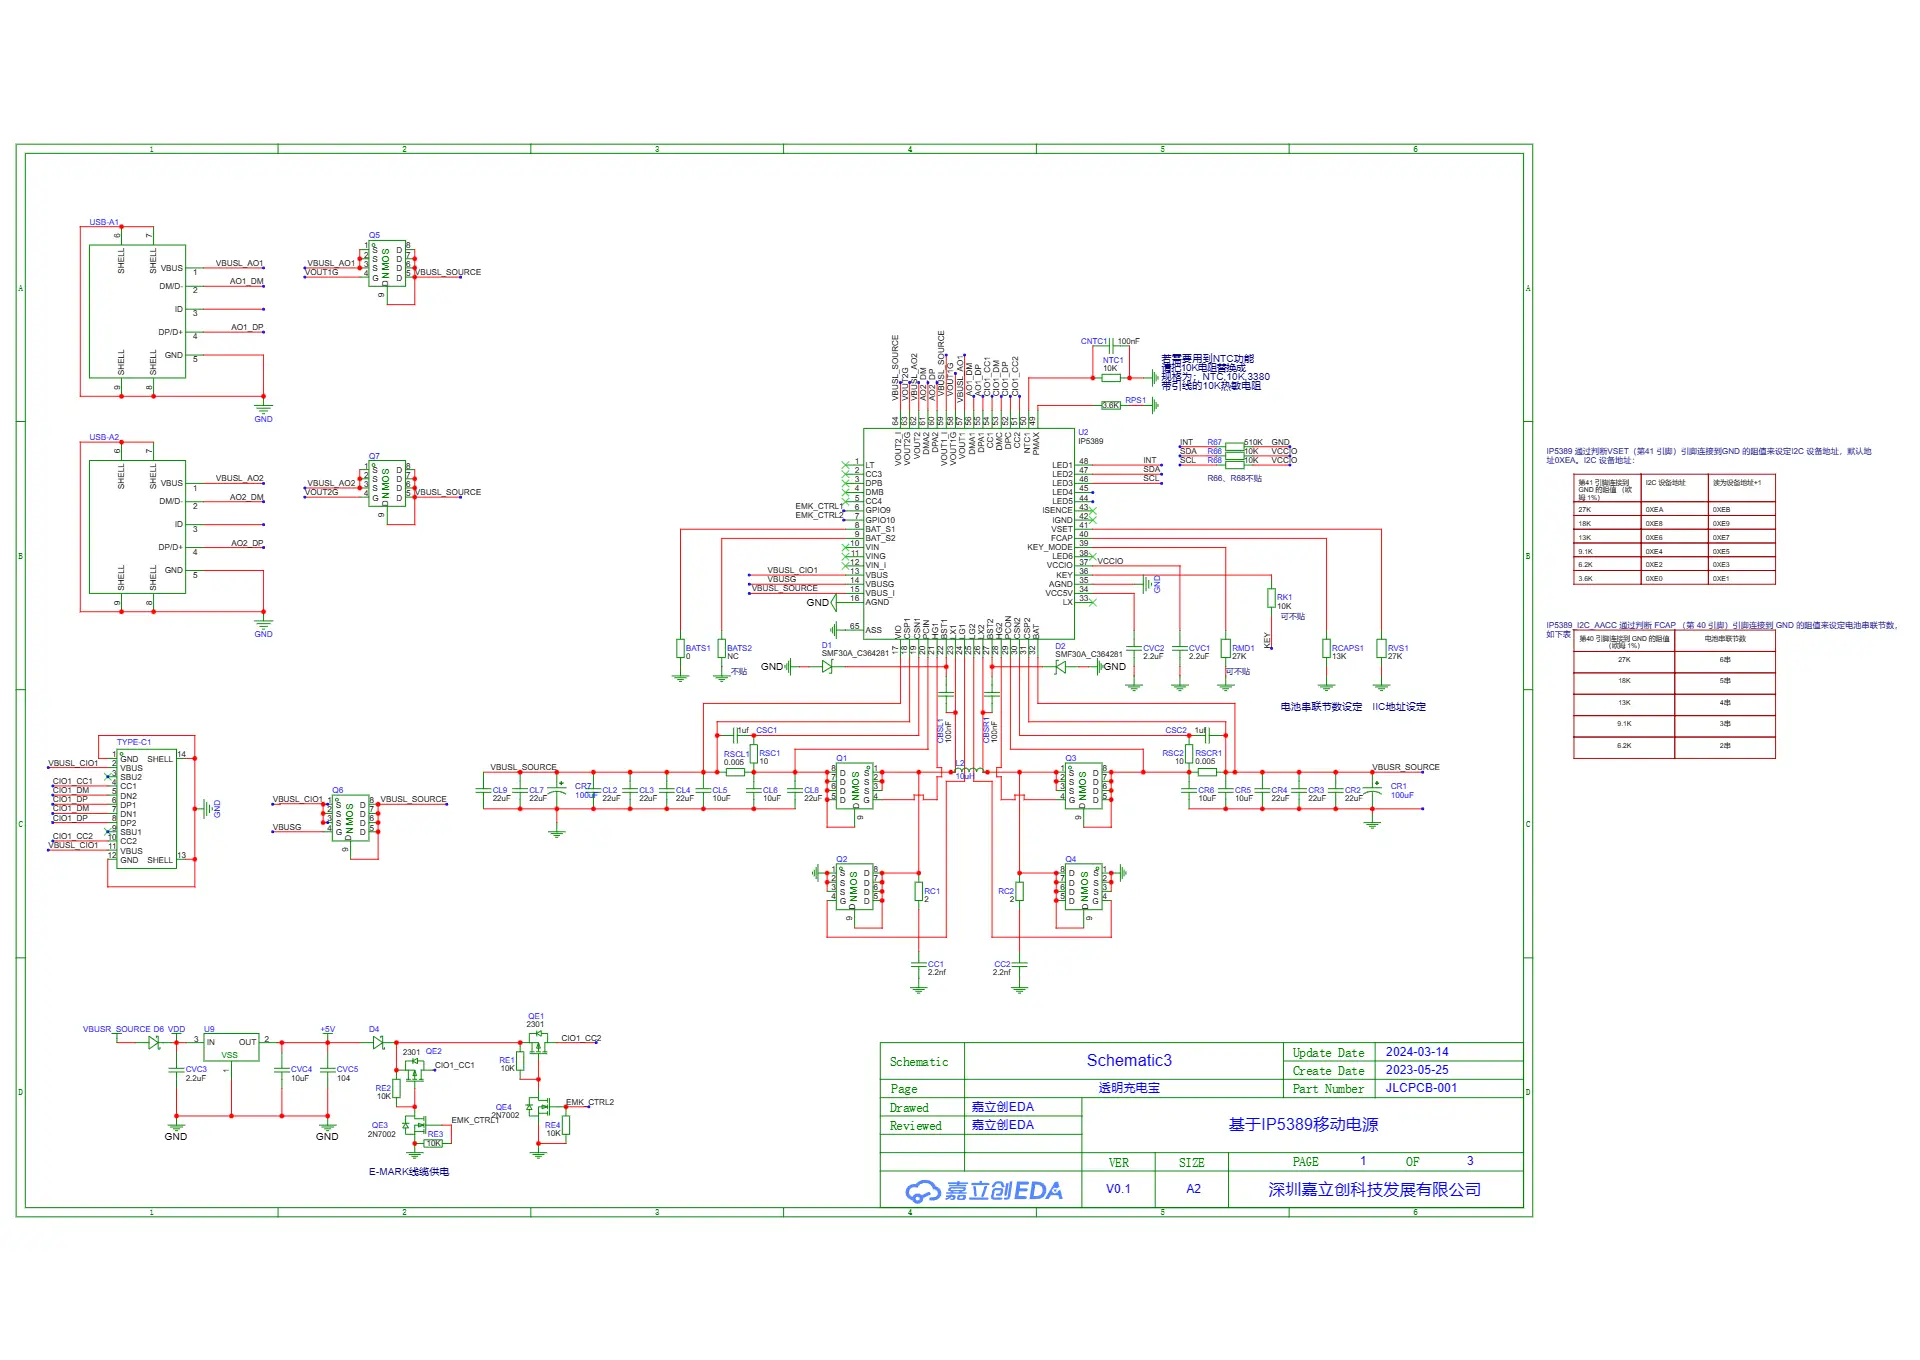Click the JLCEDA logo in title block

[x=983, y=1191]
